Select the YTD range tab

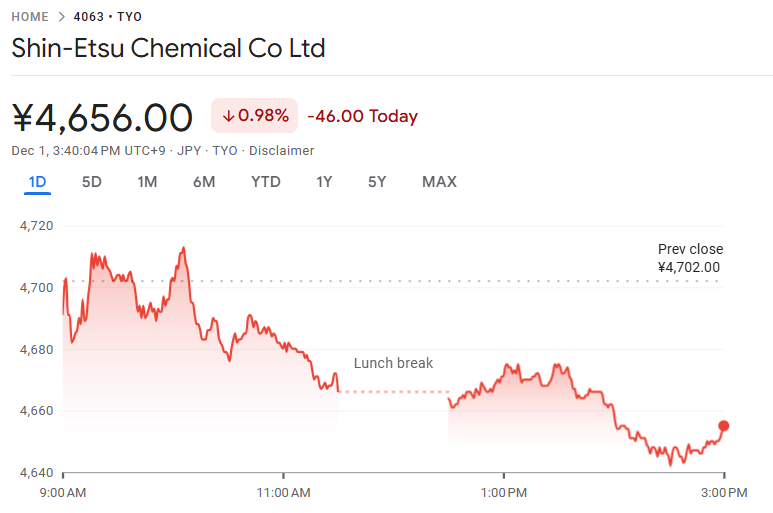coord(266,181)
